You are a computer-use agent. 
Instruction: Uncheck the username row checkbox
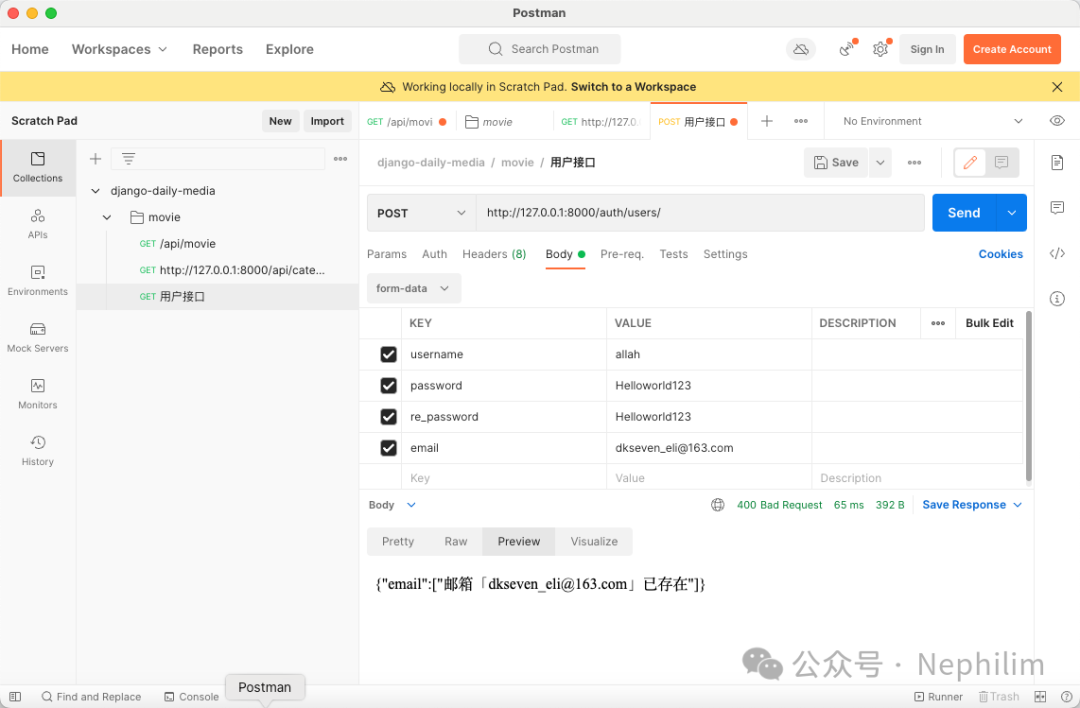388,354
